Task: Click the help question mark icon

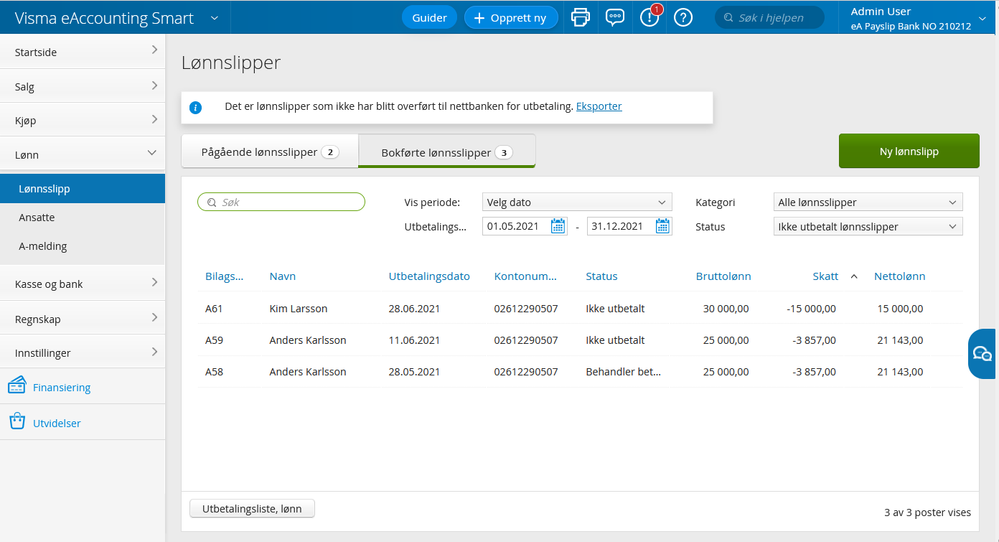Action: tap(683, 17)
